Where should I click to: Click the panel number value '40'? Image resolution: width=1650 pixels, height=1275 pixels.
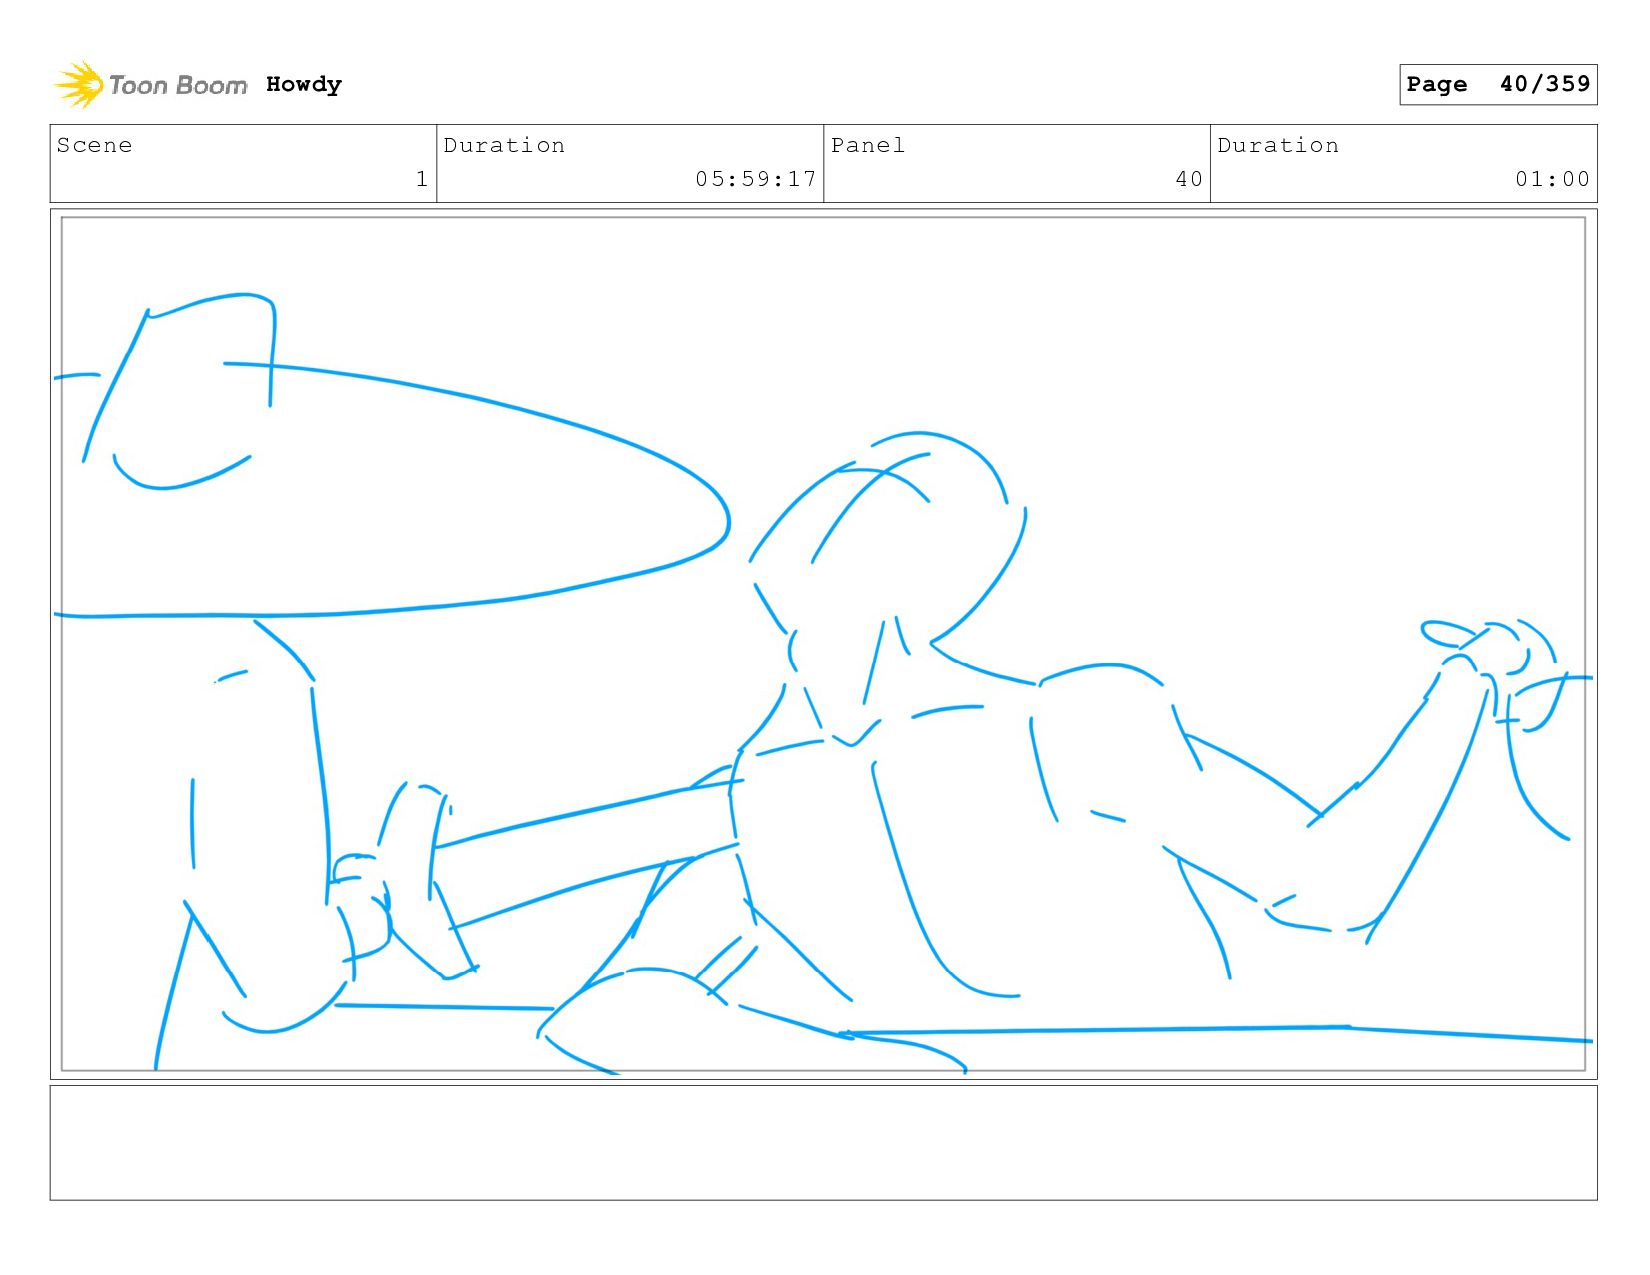click(x=1189, y=179)
